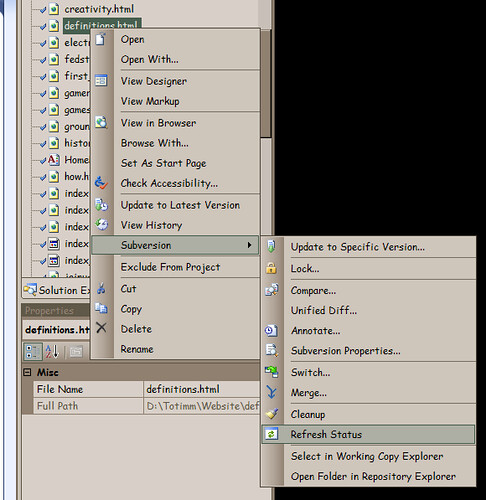This screenshot has height=500, width=486.
Task: Open the definitions.html object dropdown in Properties
Action: tap(57, 330)
